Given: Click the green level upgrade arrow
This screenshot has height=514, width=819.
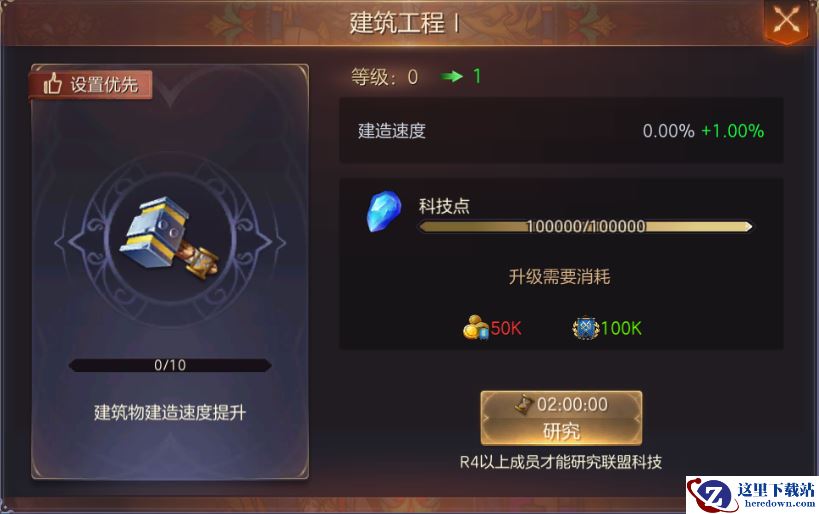Looking at the screenshot, I should [451, 76].
